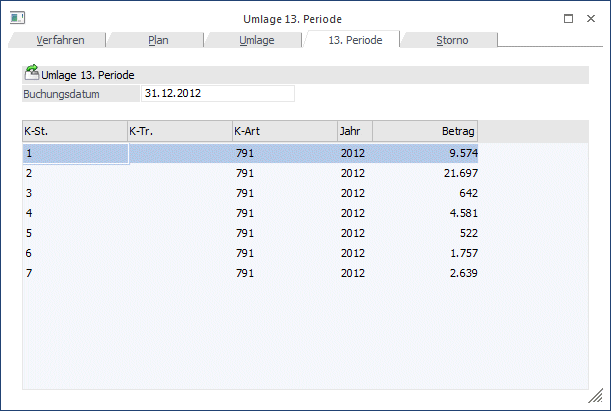Click the Buchungsdatum date field
Screen dimensions: 611x411
pos(218,94)
